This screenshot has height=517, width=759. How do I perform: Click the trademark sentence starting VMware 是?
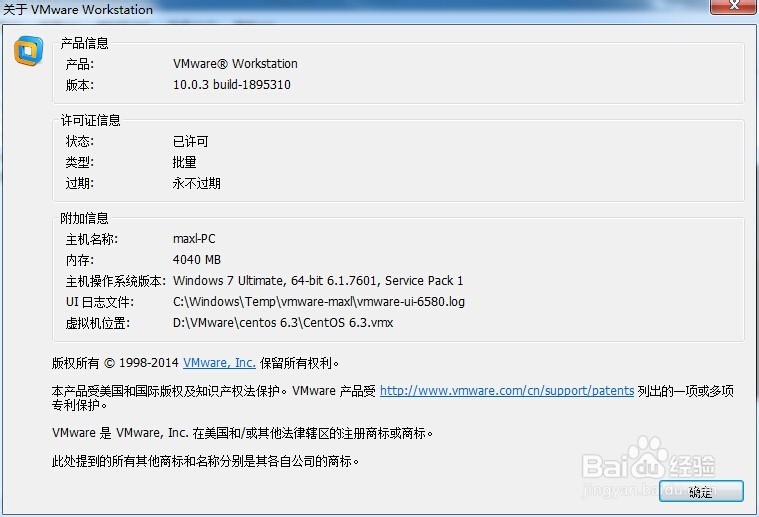[243, 433]
